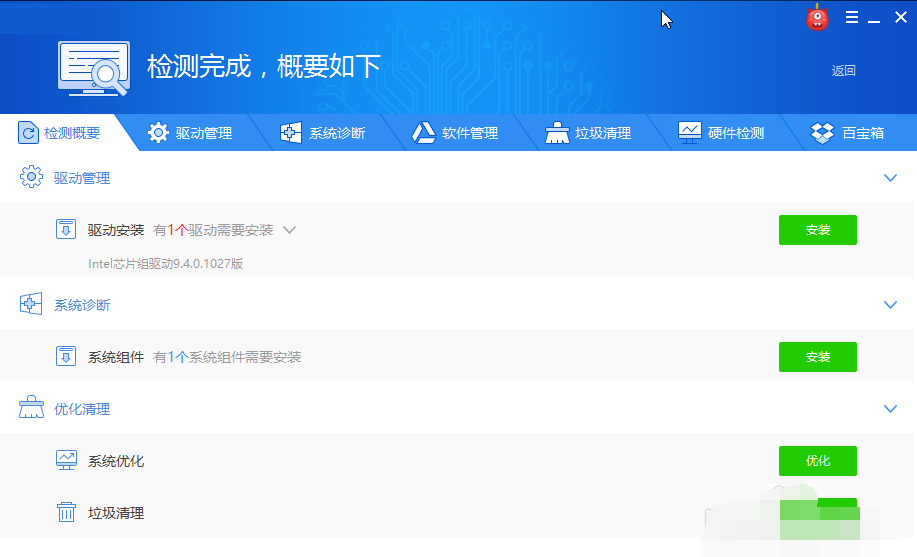The width and height of the screenshot is (917, 557).
Task: Expand the dropdown arrow after 有1个驱动需要安装
Action: click(290, 230)
